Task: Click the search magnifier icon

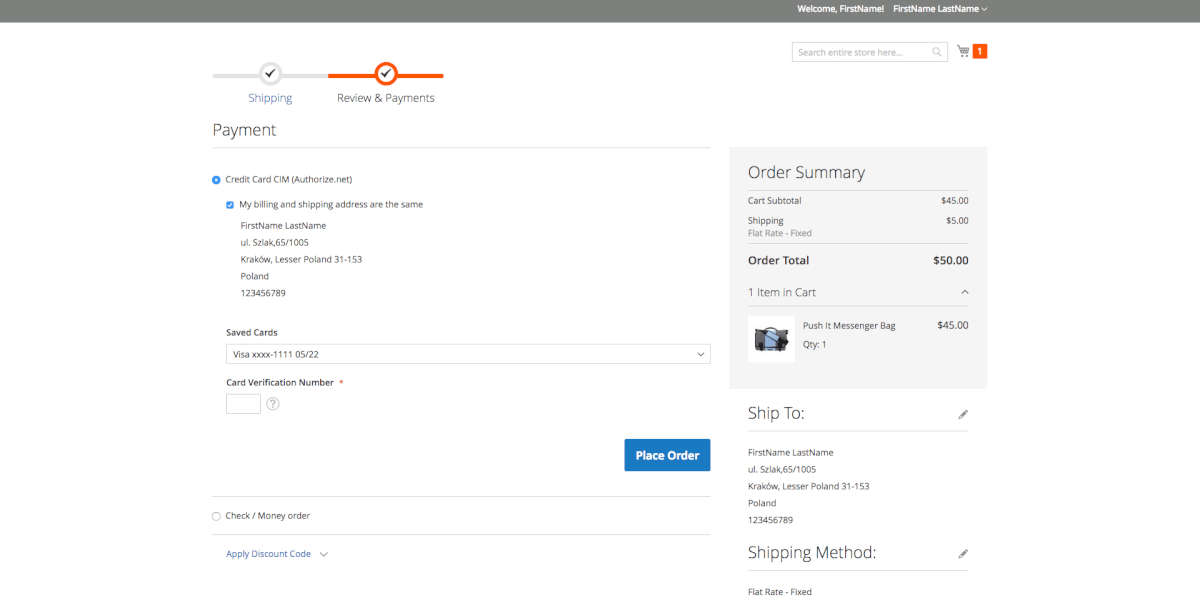Action: click(937, 52)
